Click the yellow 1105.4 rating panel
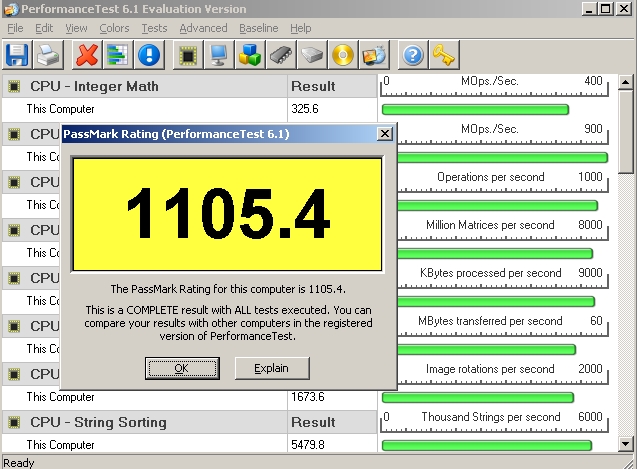This screenshot has width=637, height=469. point(228,214)
